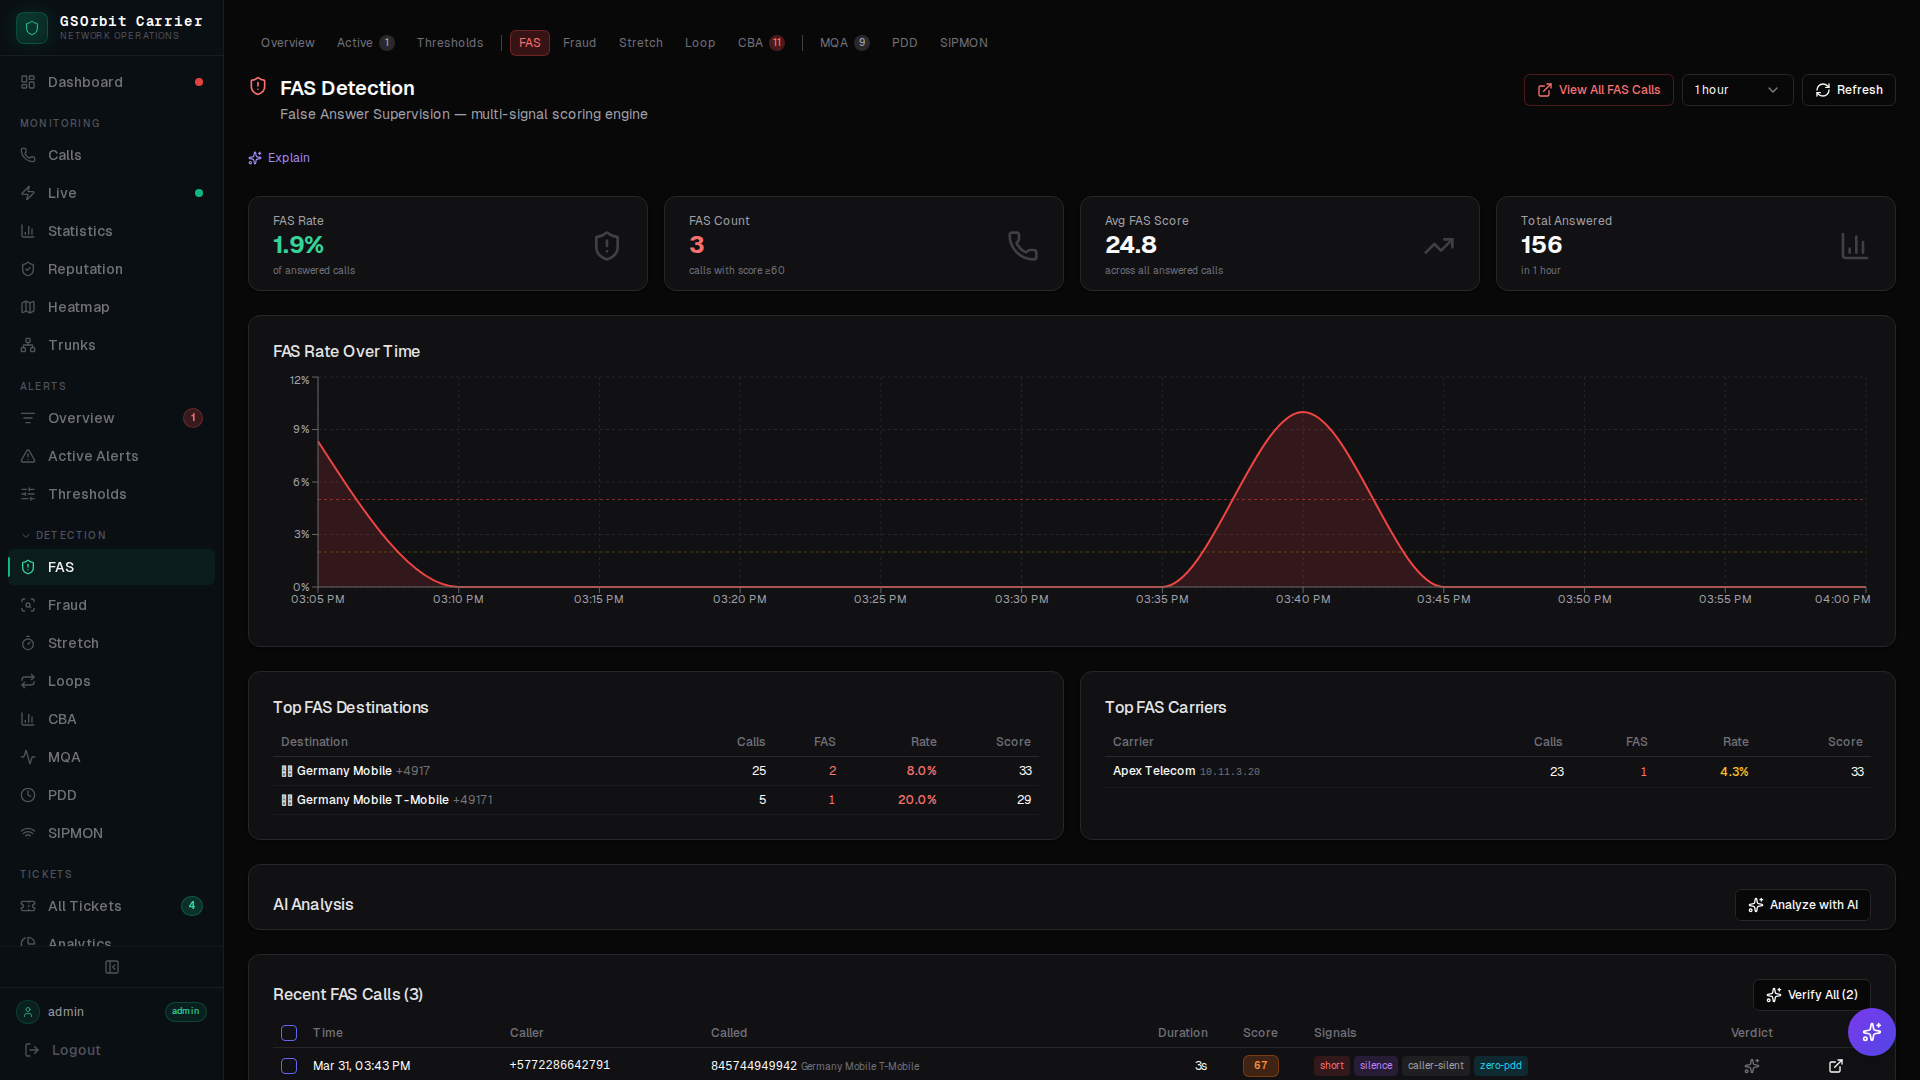Image resolution: width=1920 pixels, height=1080 pixels.
Task: Click the external link icon on the FAS call row
Action: coord(1837,1066)
